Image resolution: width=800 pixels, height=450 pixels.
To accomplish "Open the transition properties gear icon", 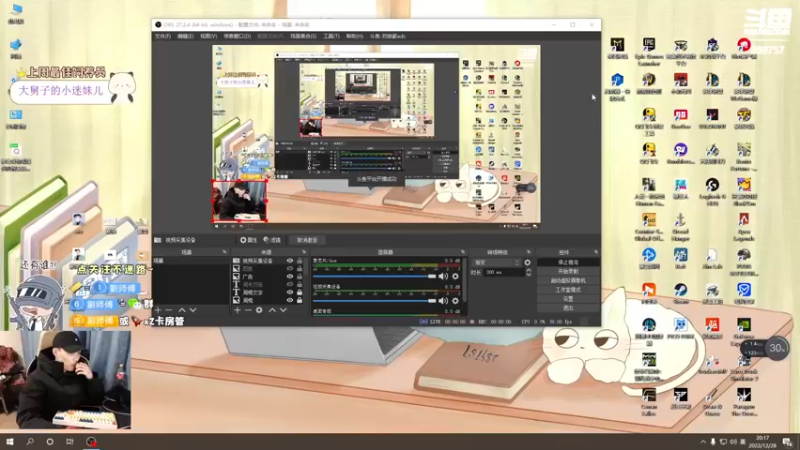I will (527, 262).
